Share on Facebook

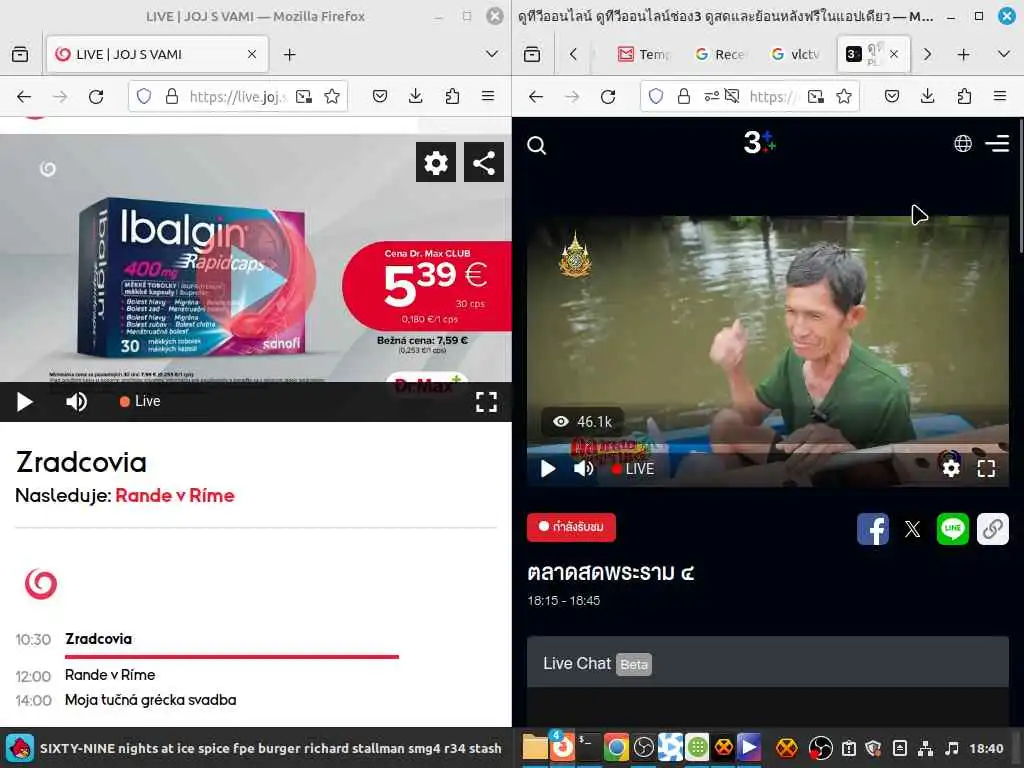(872, 528)
